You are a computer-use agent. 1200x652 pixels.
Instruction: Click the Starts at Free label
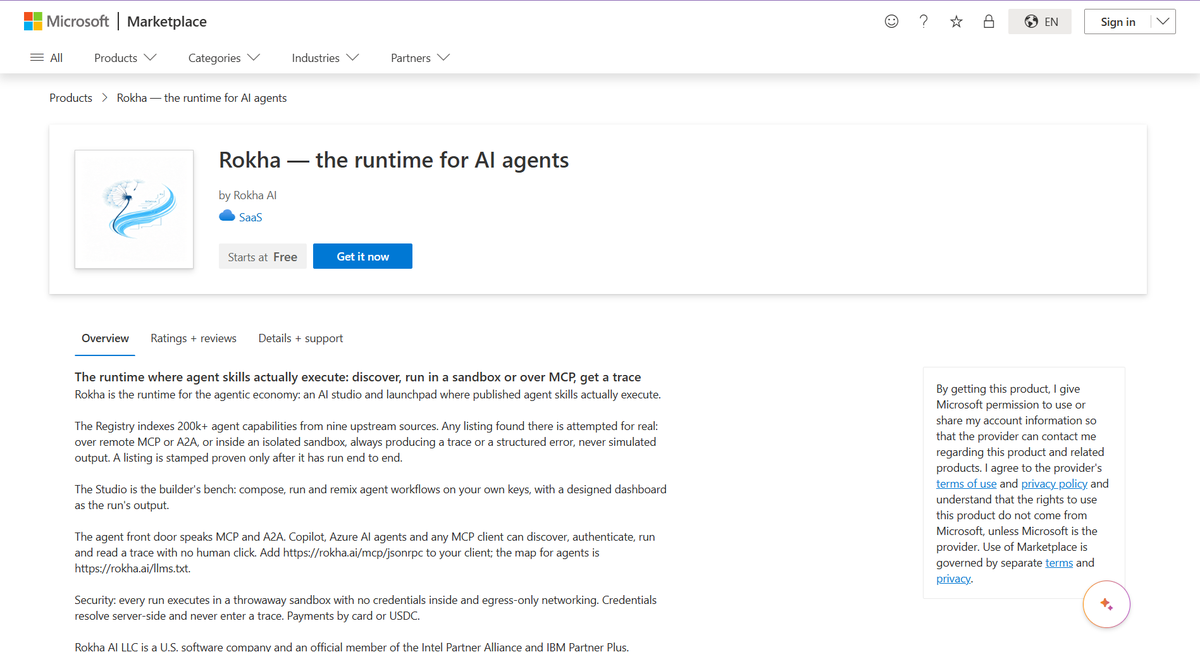[262, 257]
